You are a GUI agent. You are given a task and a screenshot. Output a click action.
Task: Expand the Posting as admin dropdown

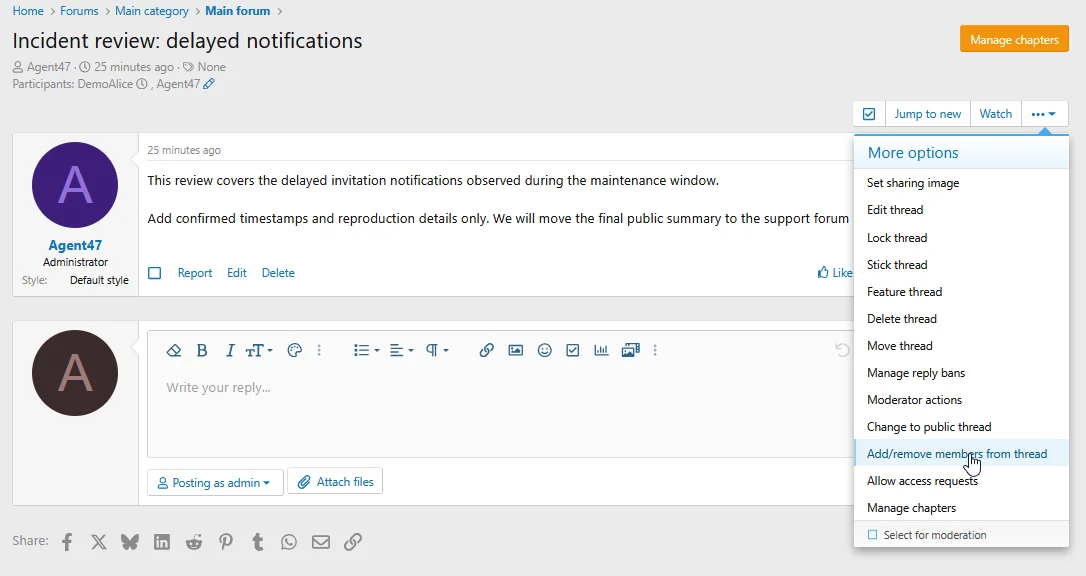(215, 483)
